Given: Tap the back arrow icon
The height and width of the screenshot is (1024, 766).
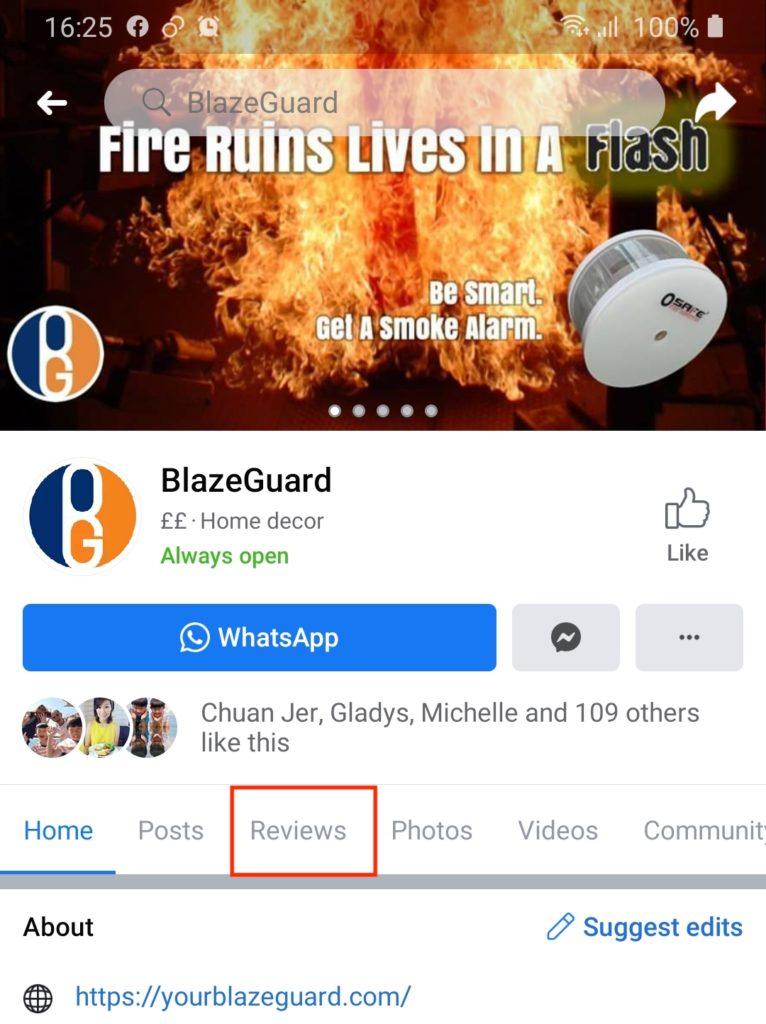Looking at the screenshot, I should 52,103.
